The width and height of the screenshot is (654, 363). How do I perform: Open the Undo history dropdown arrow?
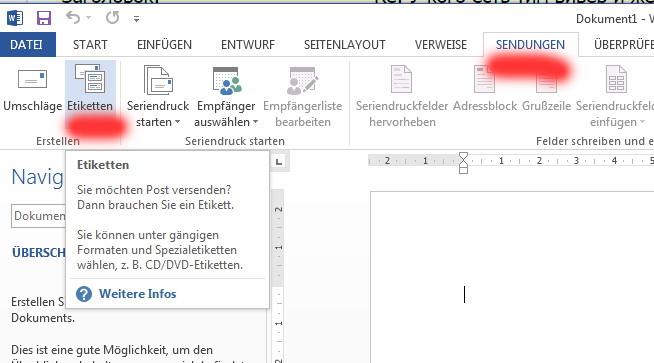[88, 18]
